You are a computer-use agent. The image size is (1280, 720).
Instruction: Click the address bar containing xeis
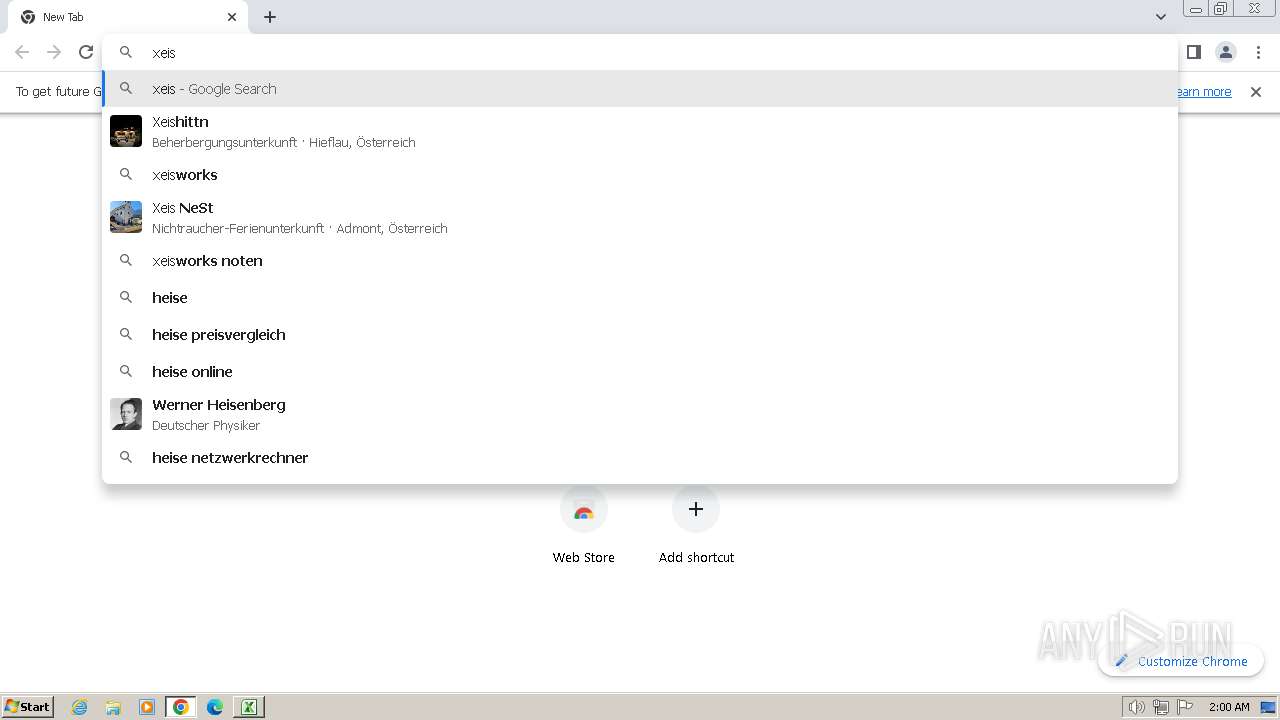pyautogui.click(x=640, y=52)
